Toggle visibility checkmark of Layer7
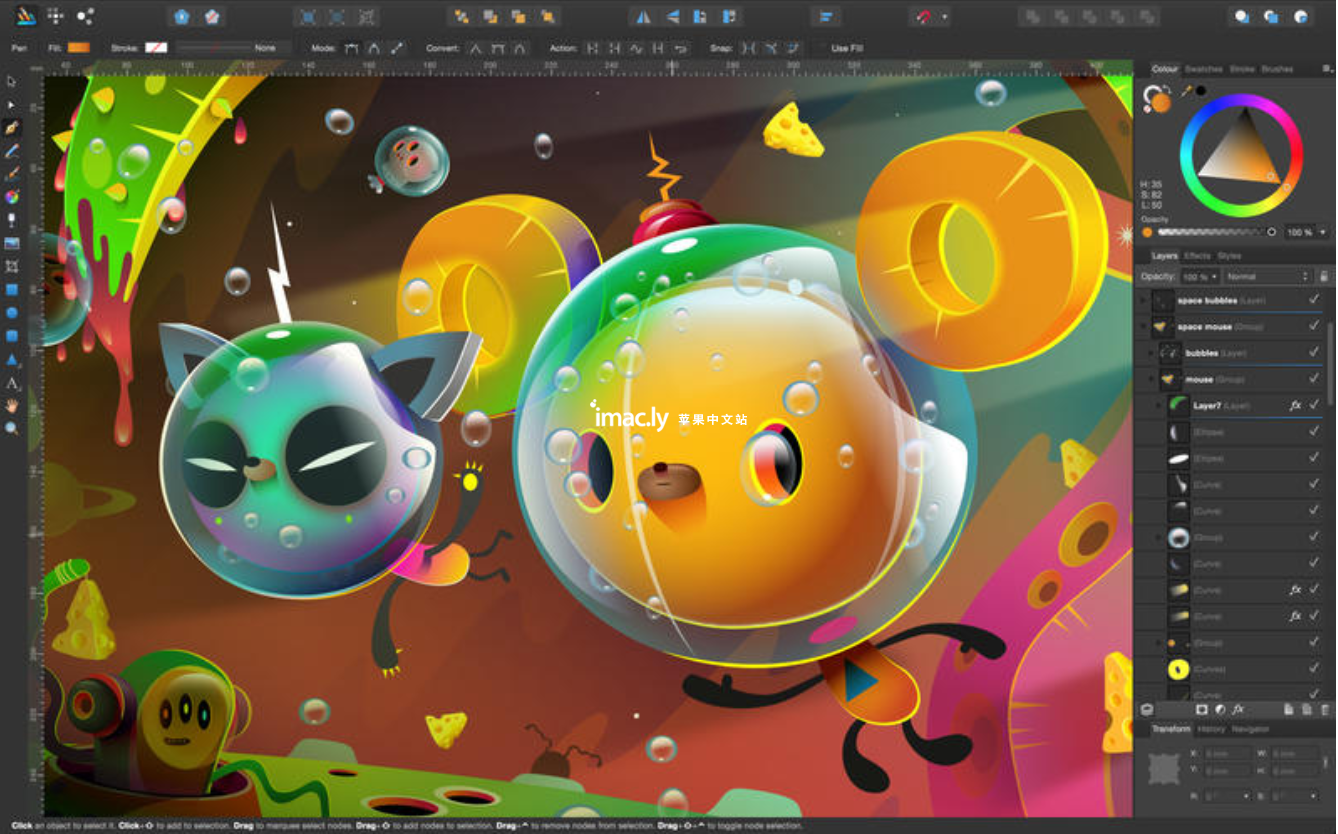The image size is (1338, 834). pos(1314,405)
